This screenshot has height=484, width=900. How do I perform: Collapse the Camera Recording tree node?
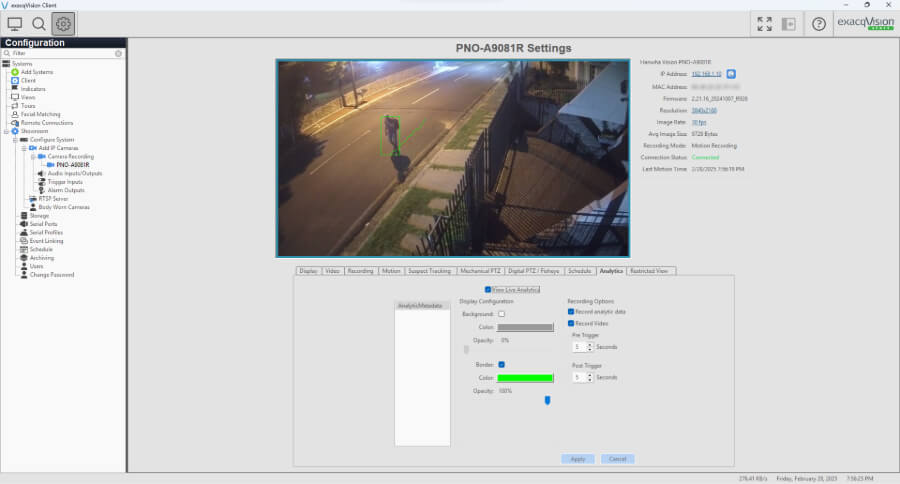tap(32, 157)
